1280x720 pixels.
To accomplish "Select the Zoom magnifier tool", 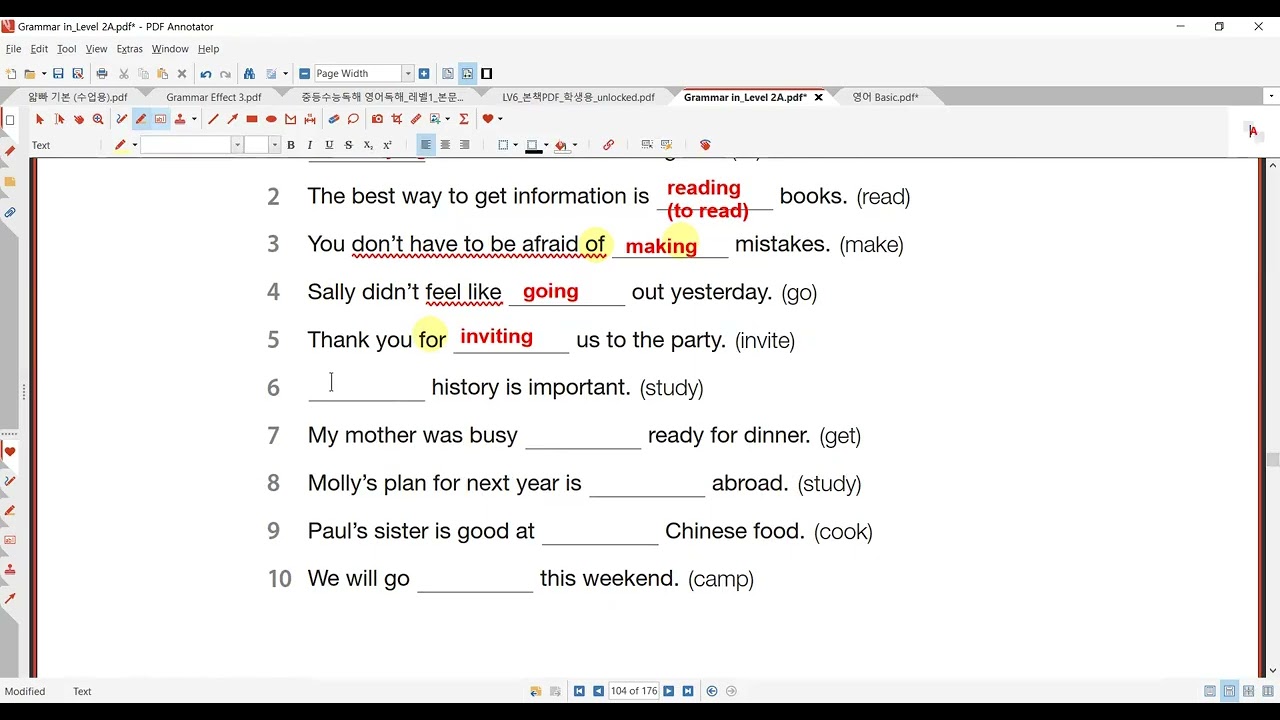I will point(98,119).
